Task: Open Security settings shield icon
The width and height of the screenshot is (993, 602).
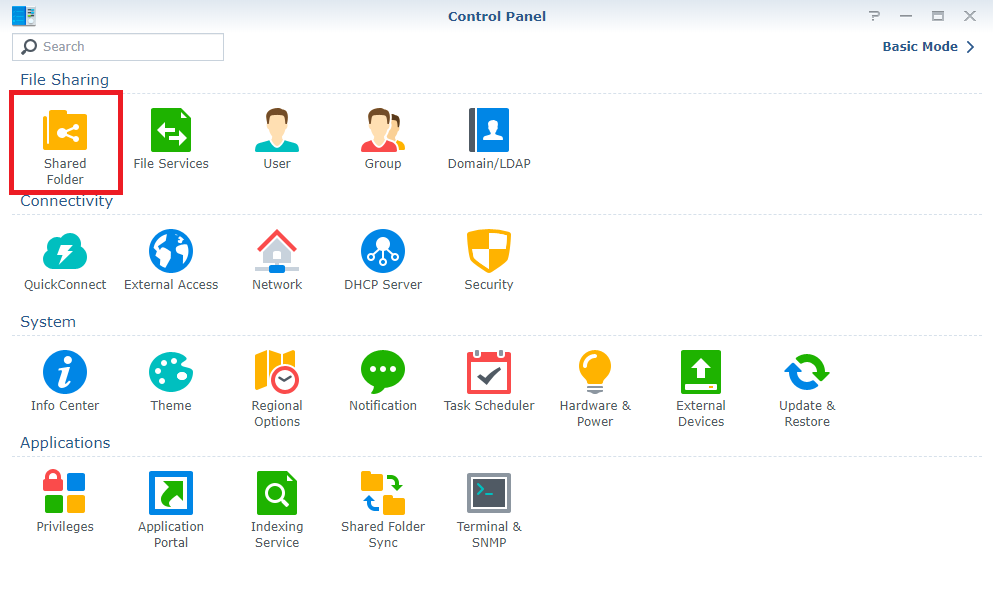Action: coord(489,253)
